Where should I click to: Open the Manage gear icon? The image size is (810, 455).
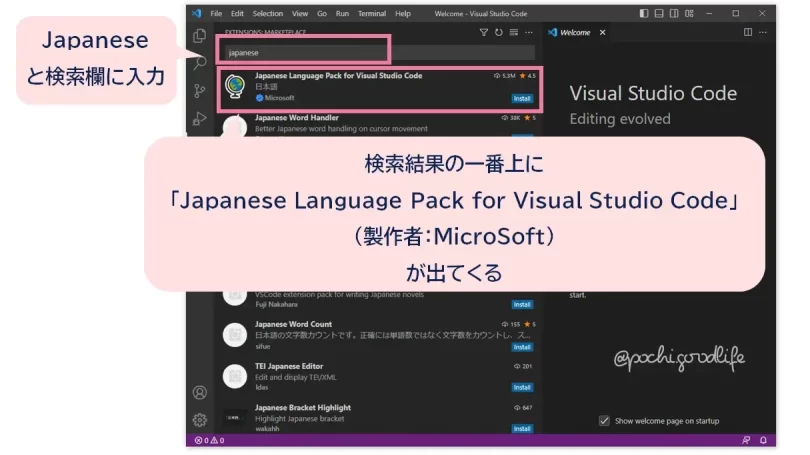click(200, 419)
